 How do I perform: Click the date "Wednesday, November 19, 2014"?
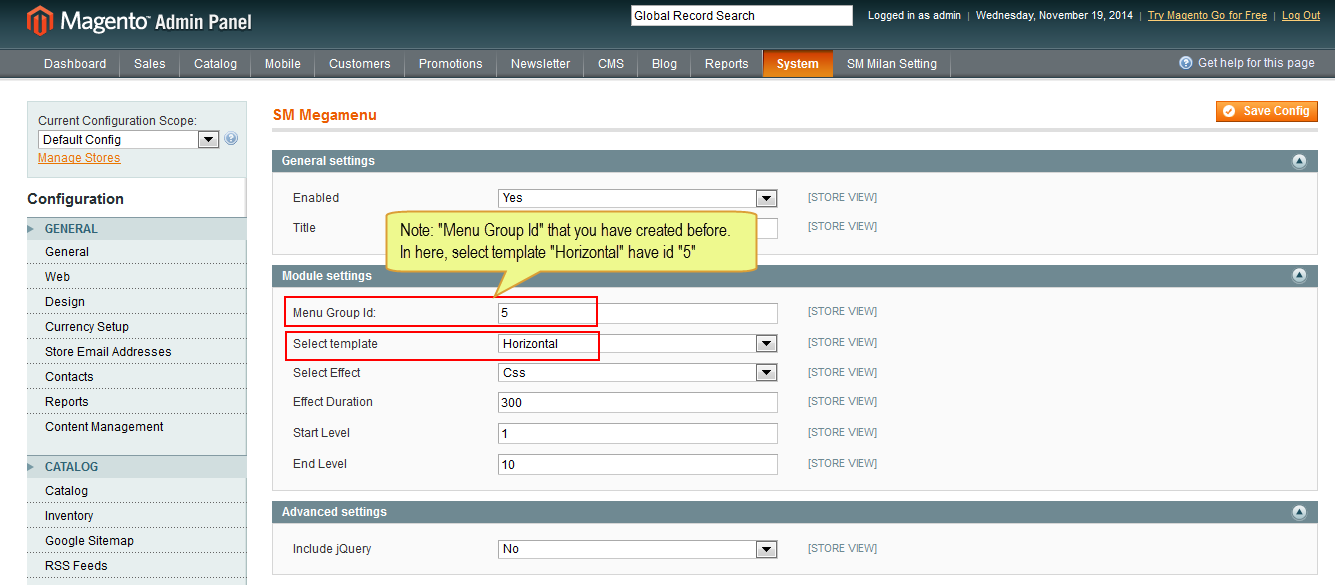pyautogui.click(x=1054, y=15)
